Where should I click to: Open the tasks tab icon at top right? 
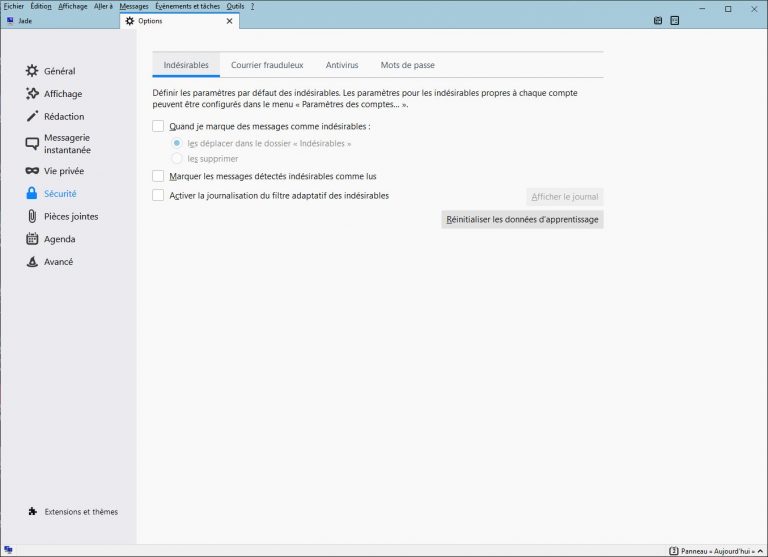[674, 21]
